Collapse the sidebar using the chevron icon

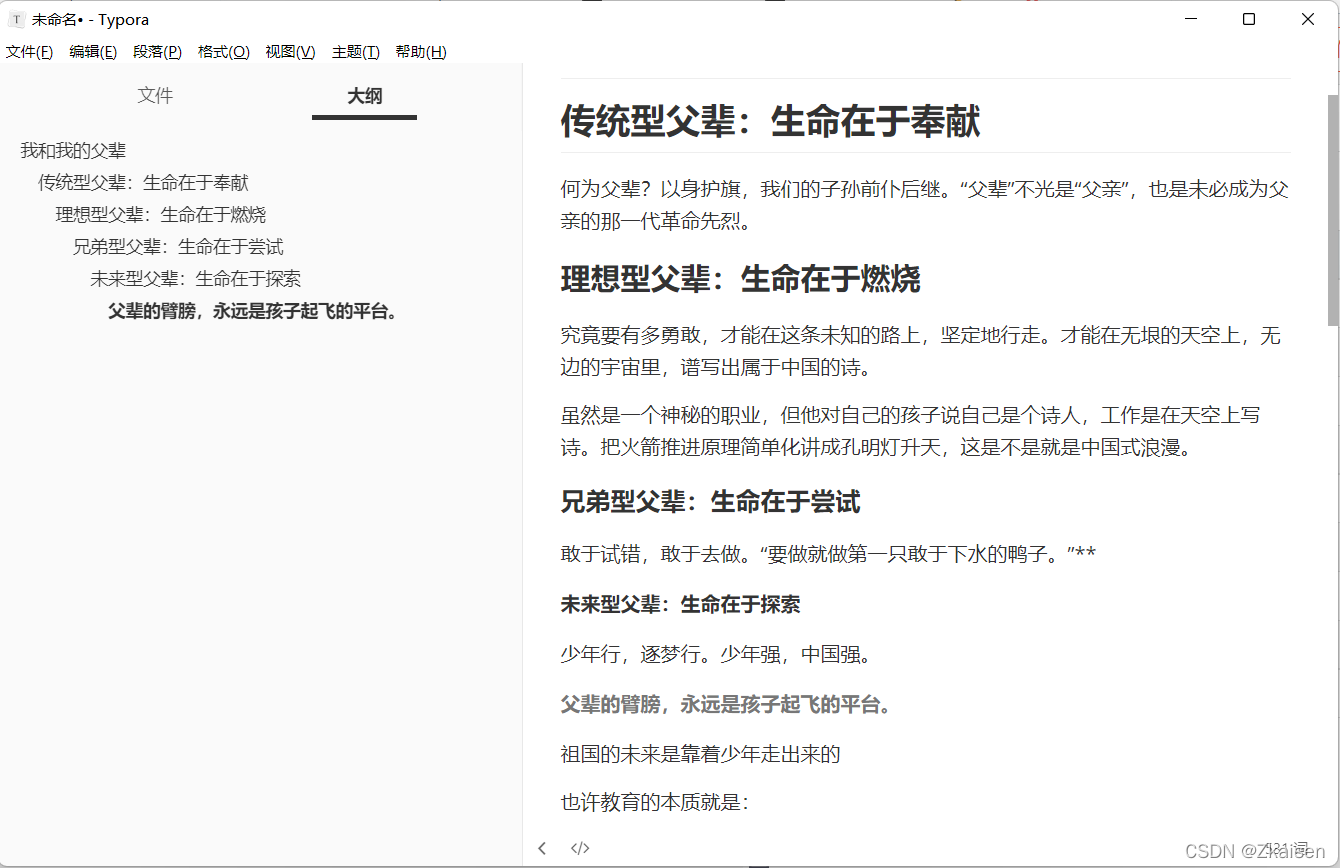click(x=541, y=847)
